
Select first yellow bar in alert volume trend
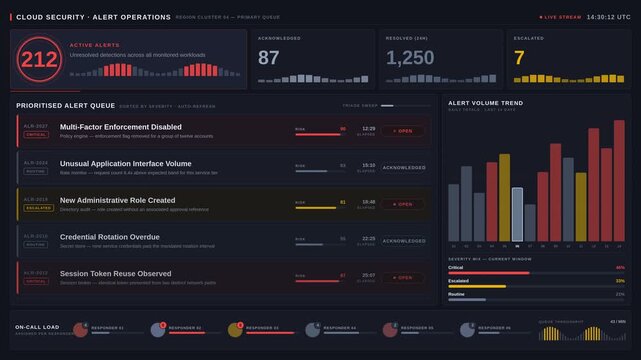(504, 198)
